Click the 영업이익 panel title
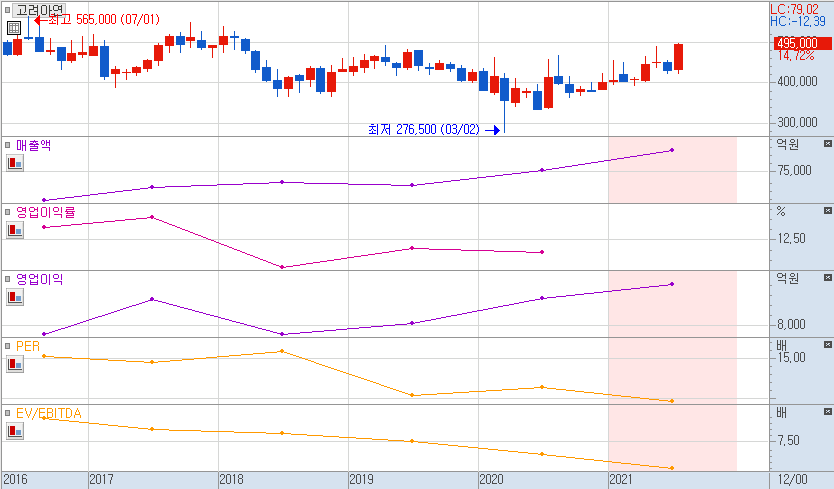 click(39, 279)
